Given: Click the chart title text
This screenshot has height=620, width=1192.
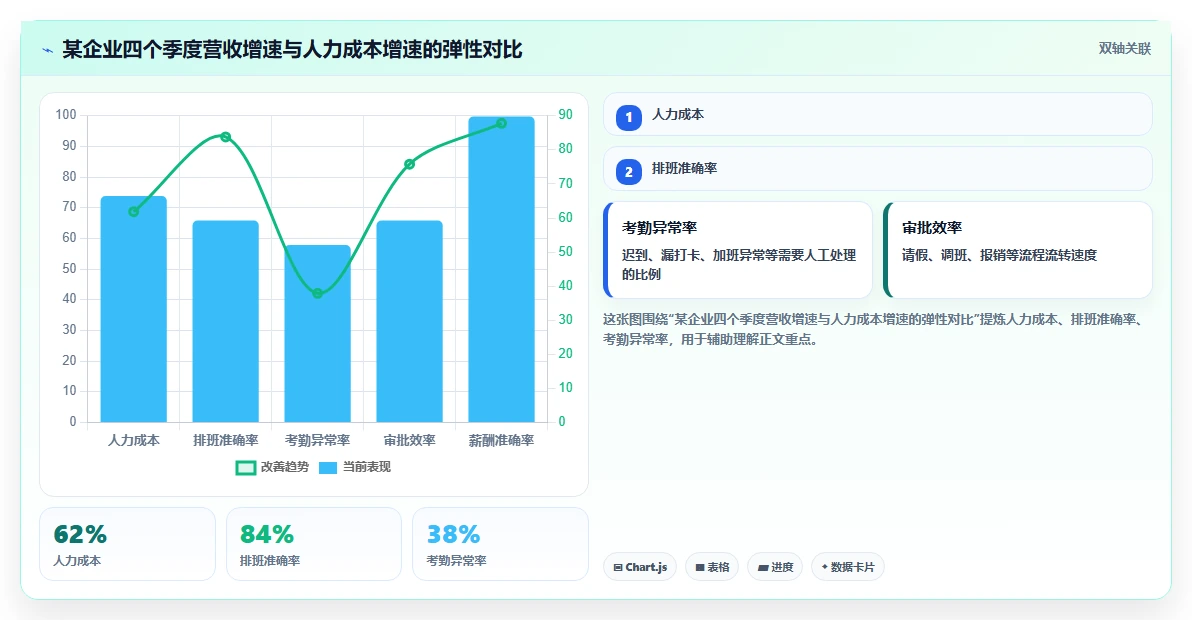Looking at the screenshot, I should click(x=292, y=49).
